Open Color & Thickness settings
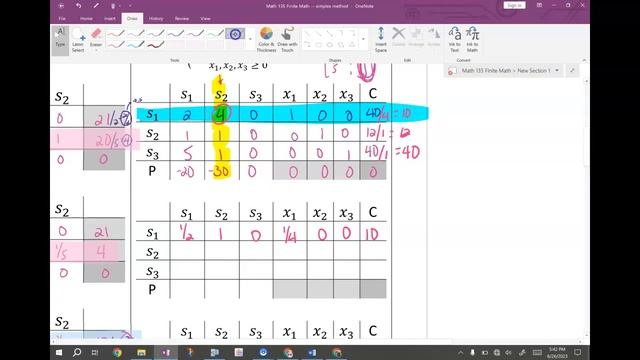This screenshot has height=360, width=640. 266,40
